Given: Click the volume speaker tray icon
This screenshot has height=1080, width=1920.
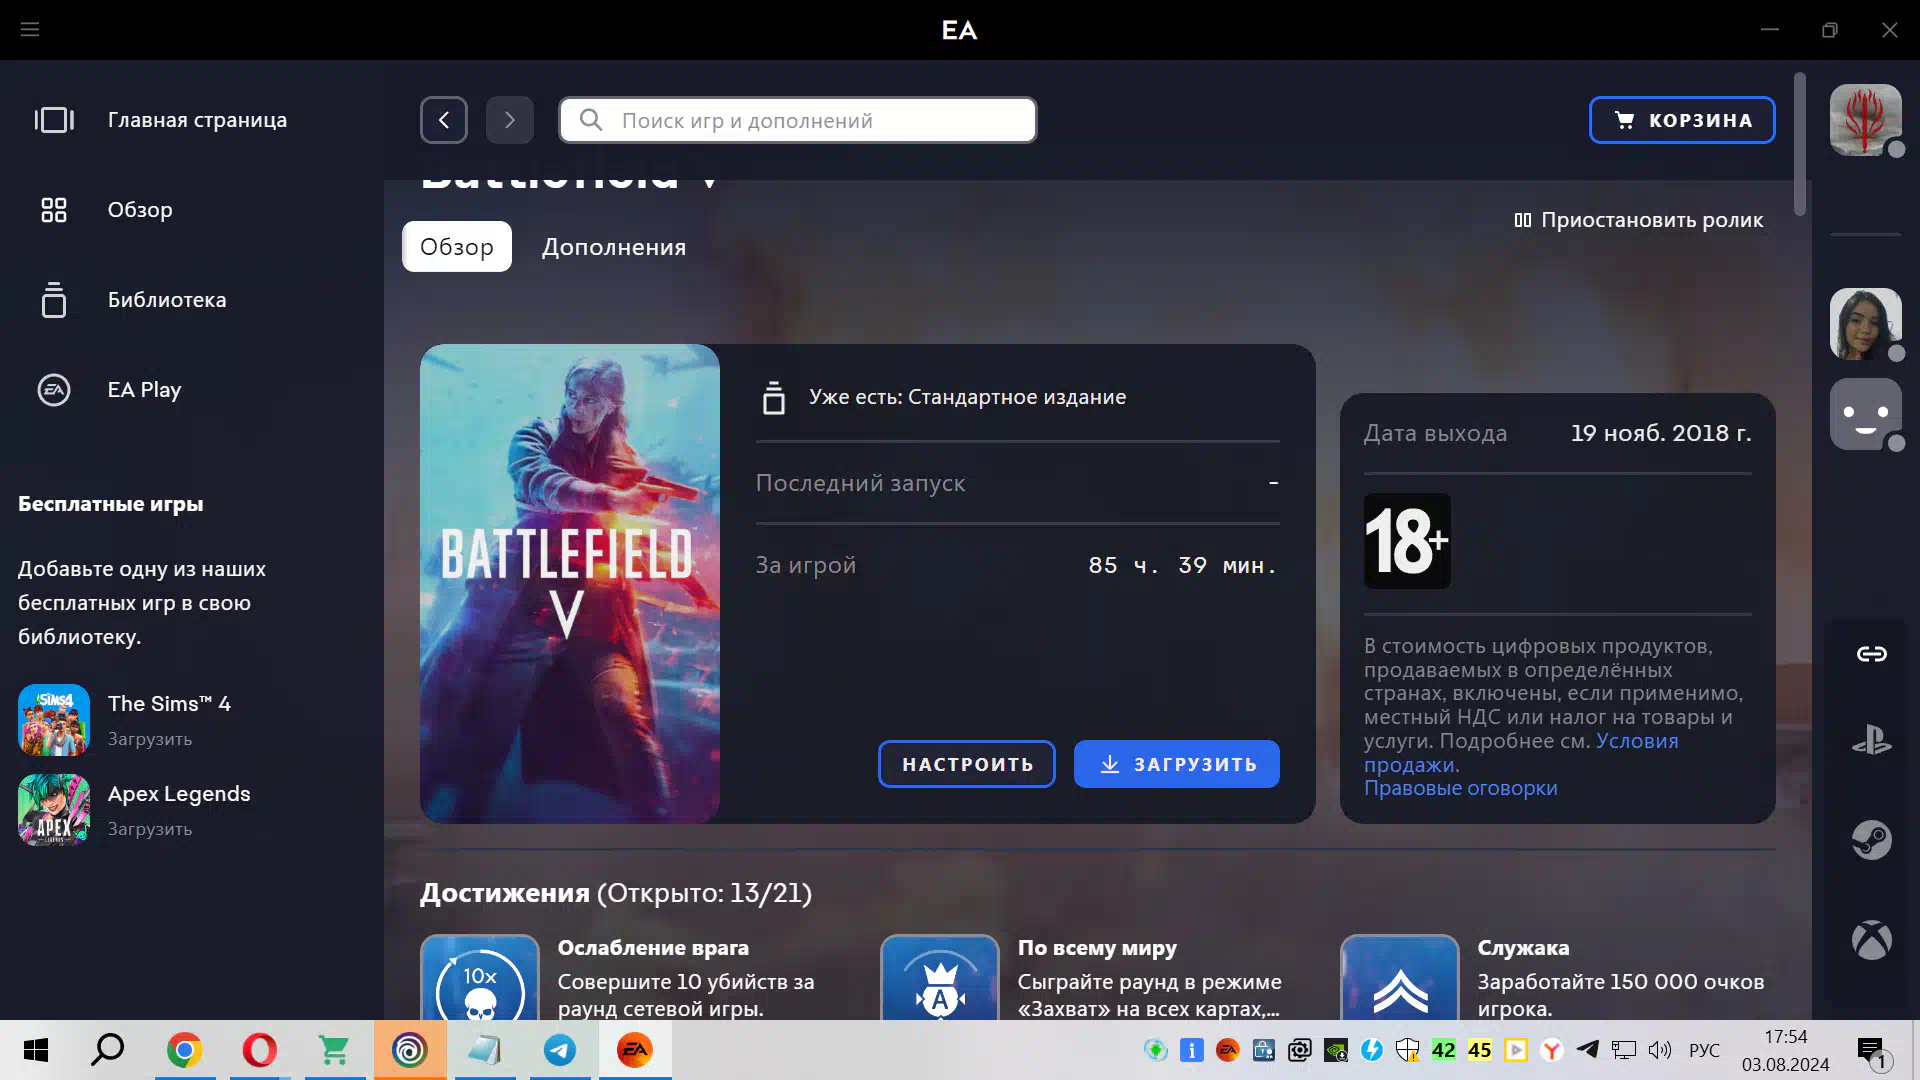Looking at the screenshot, I should 1660,1050.
